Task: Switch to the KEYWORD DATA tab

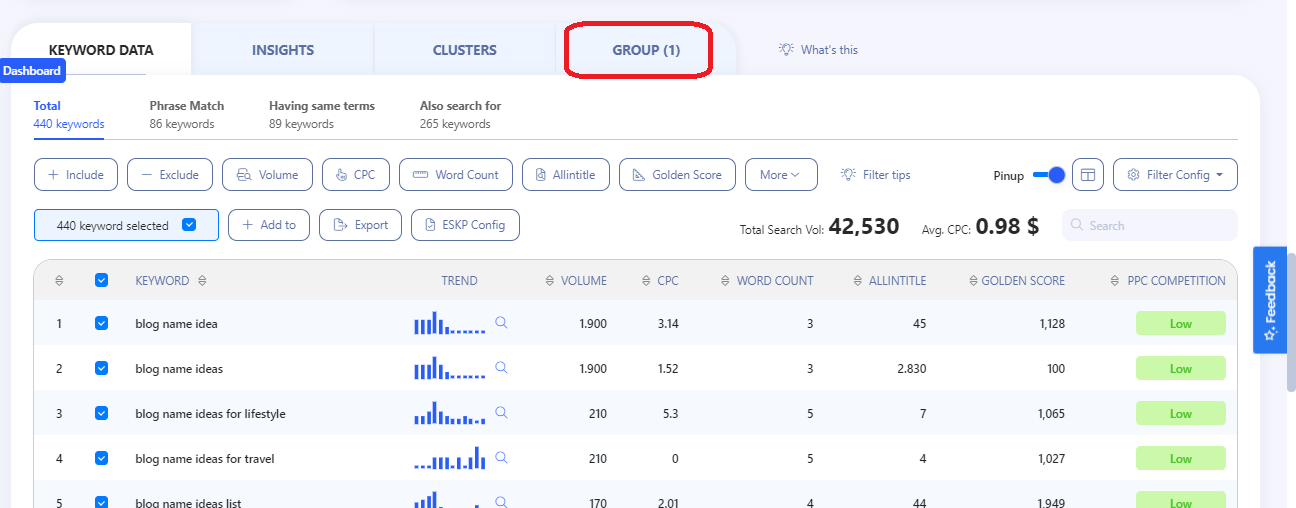Action: pyautogui.click(x=101, y=50)
